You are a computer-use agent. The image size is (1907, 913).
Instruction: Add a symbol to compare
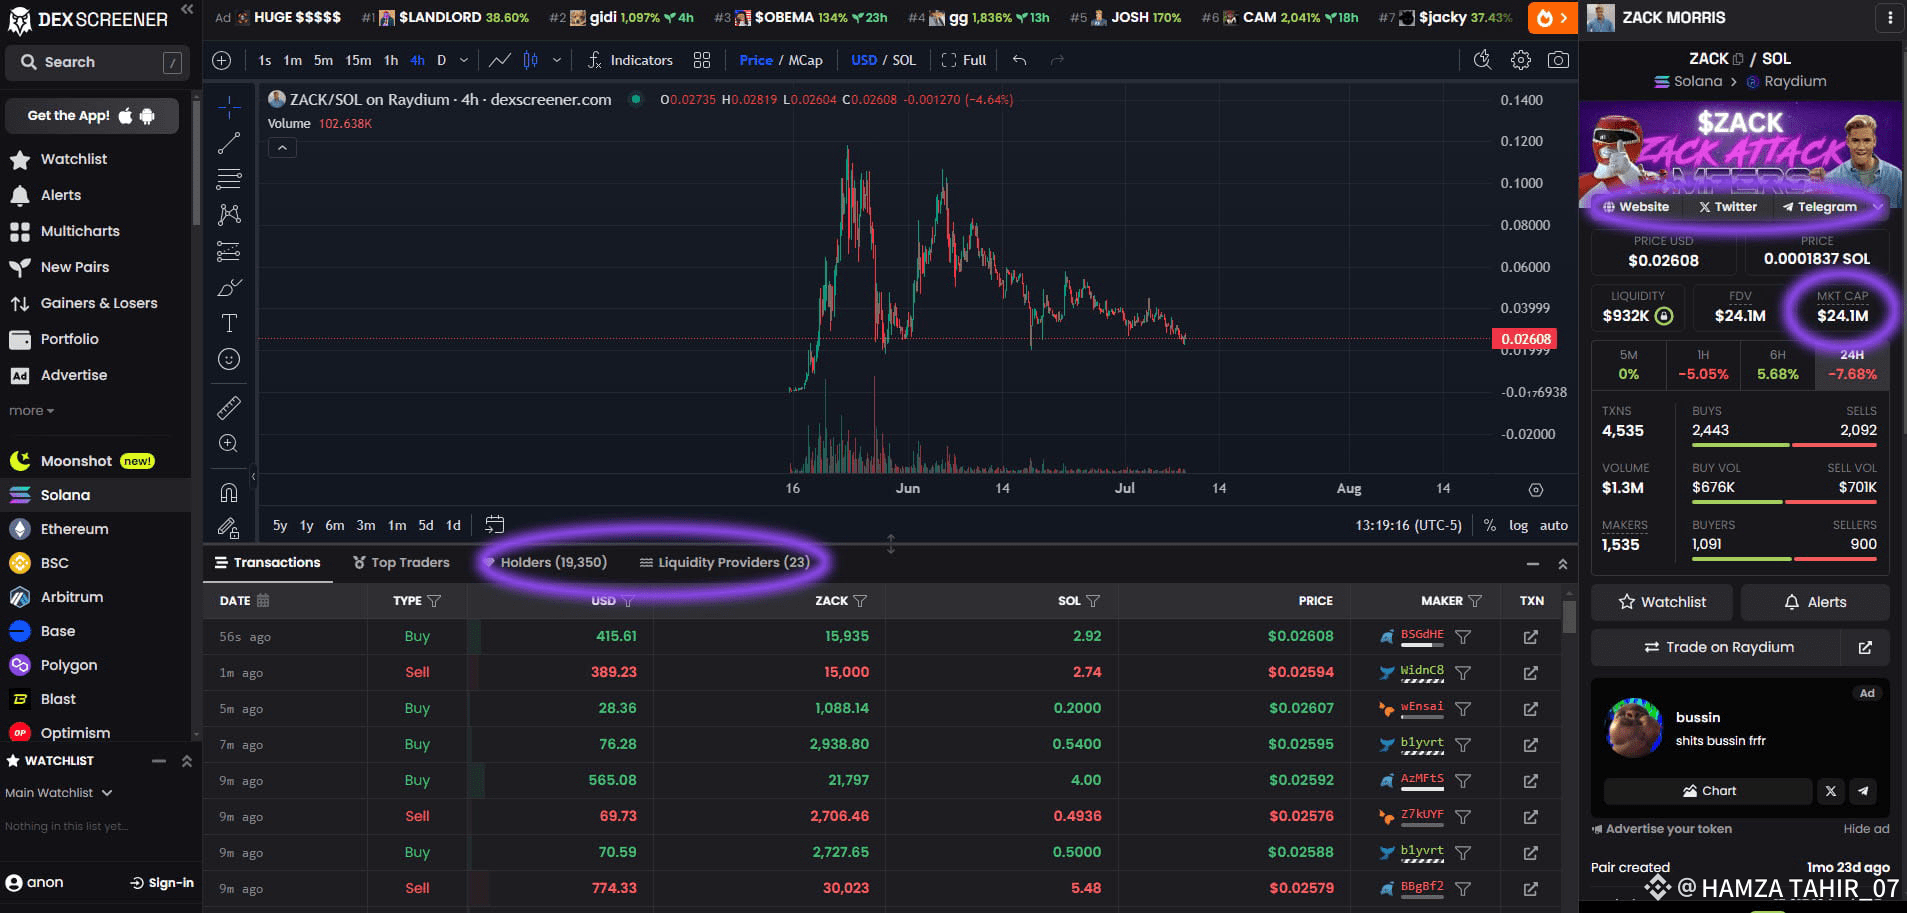tap(222, 60)
